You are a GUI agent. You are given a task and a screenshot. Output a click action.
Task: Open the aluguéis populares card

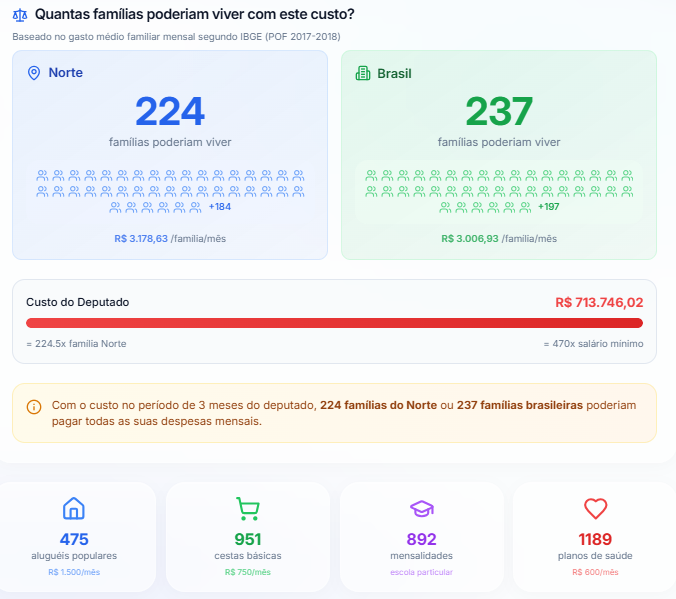click(x=74, y=537)
